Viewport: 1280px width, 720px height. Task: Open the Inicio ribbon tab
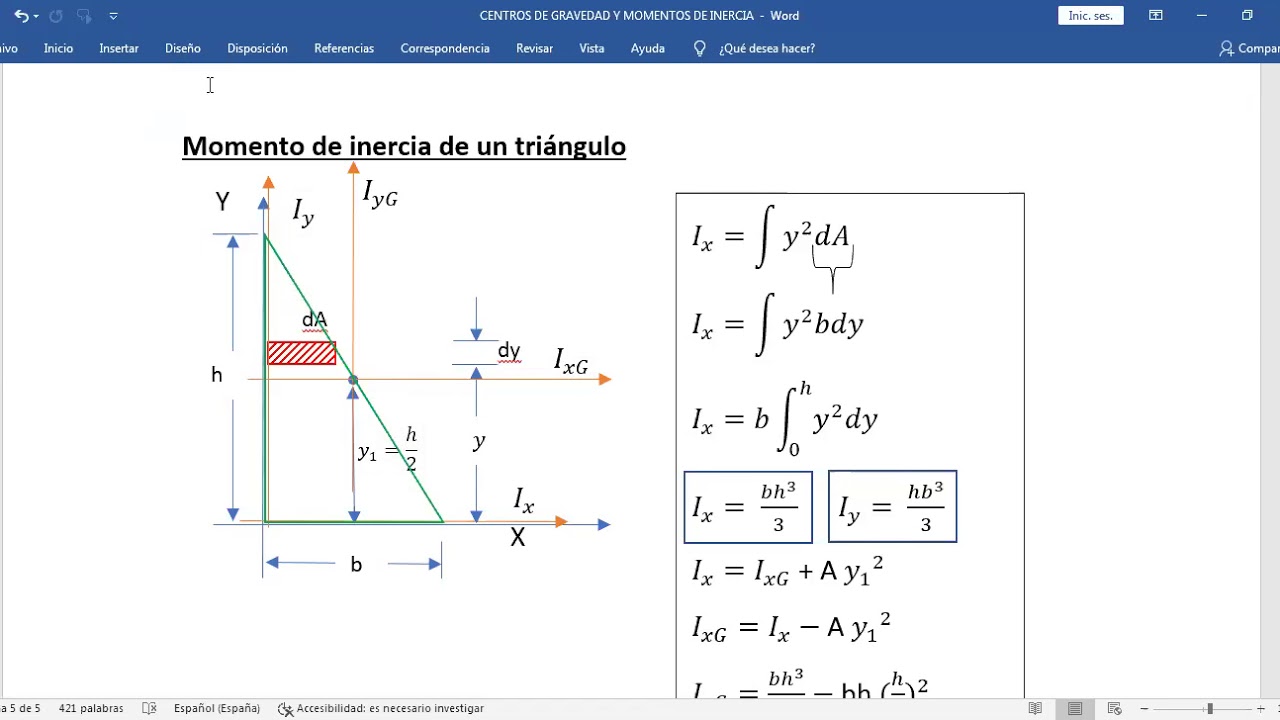pyautogui.click(x=58, y=48)
